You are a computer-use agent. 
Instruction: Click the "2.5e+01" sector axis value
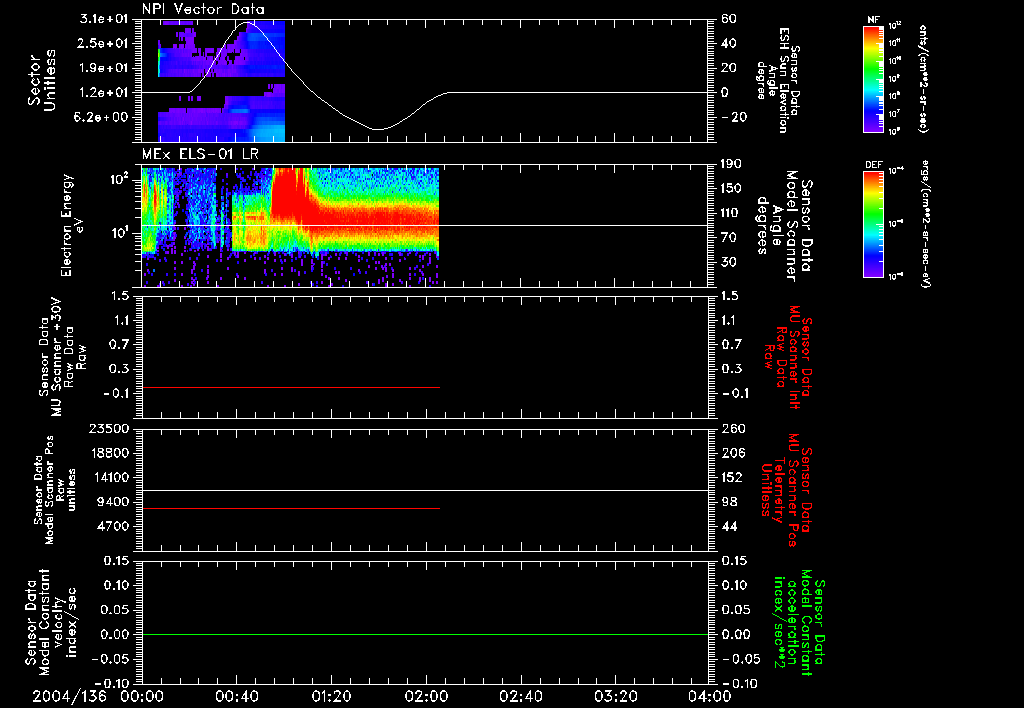click(x=104, y=43)
